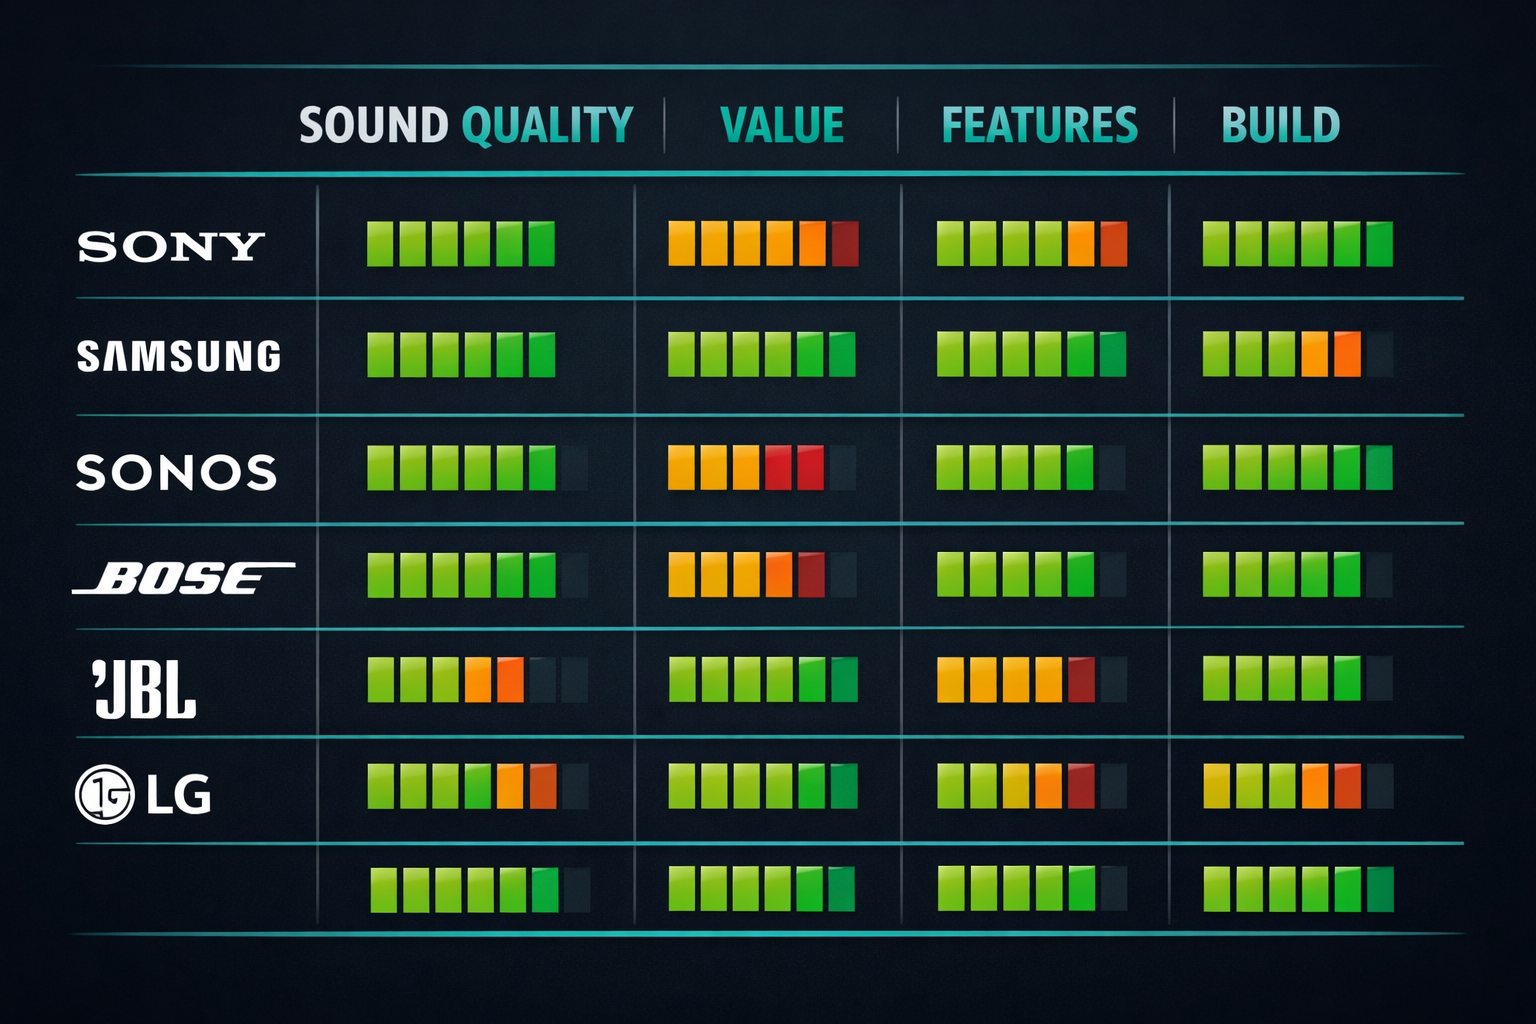Click the Bose brand logo
The width and height of the screenshot is (1536, 1024).
[183, 578]
